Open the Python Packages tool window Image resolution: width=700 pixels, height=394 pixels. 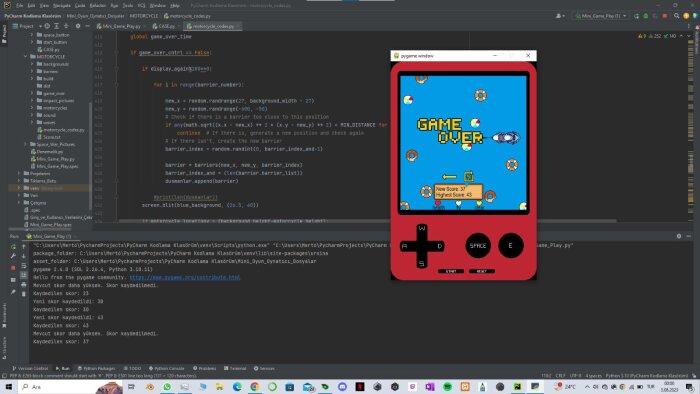point(96,369)
